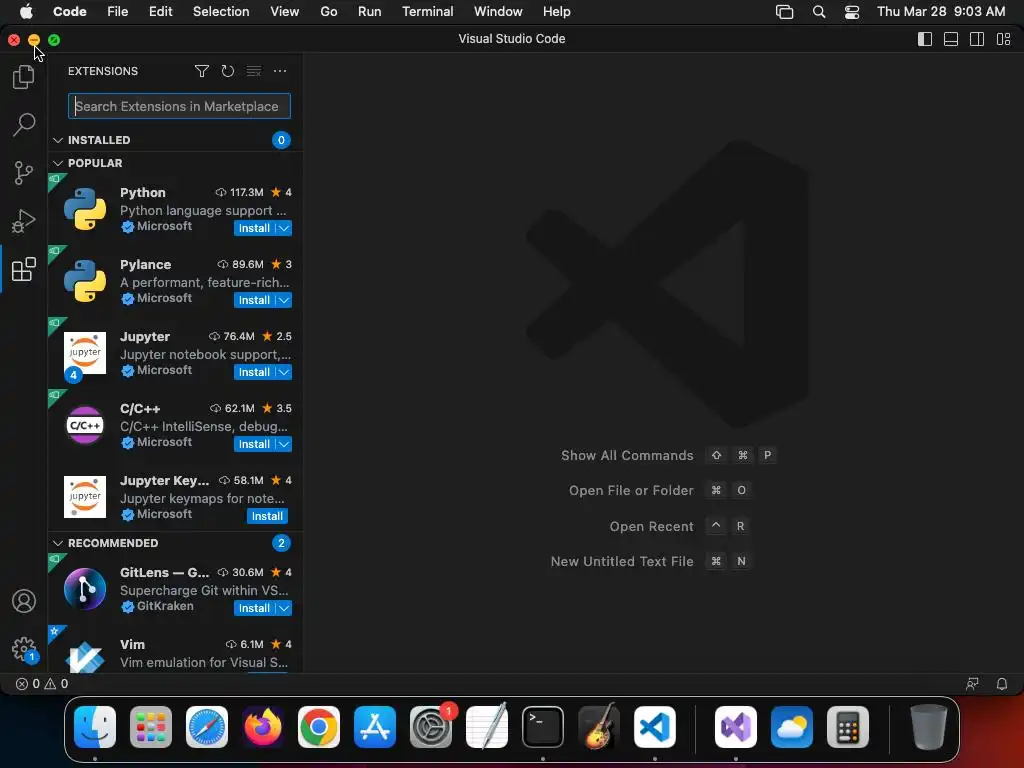Open the C/C++ extension icon
The image size is (1024, 768).
point(85,425)
